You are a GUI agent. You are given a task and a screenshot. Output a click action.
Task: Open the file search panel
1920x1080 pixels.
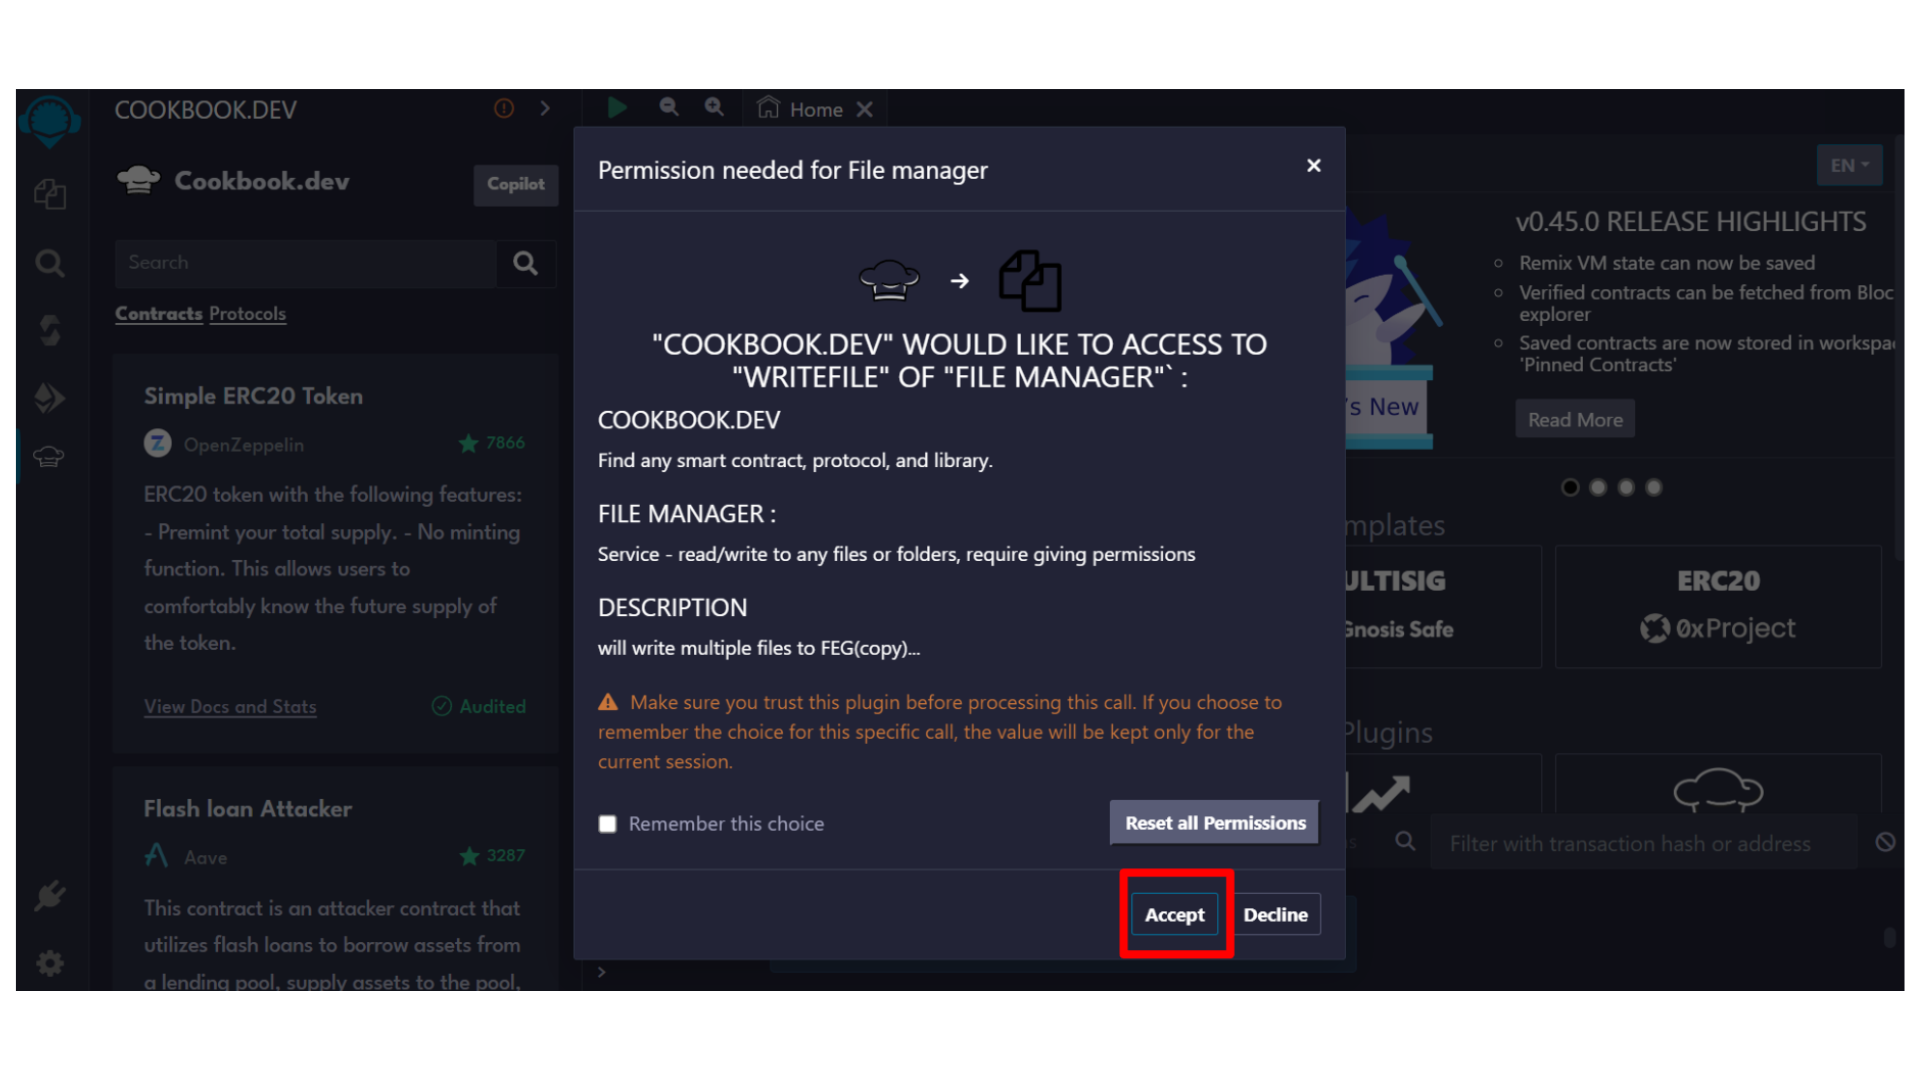tap(49, 262)
